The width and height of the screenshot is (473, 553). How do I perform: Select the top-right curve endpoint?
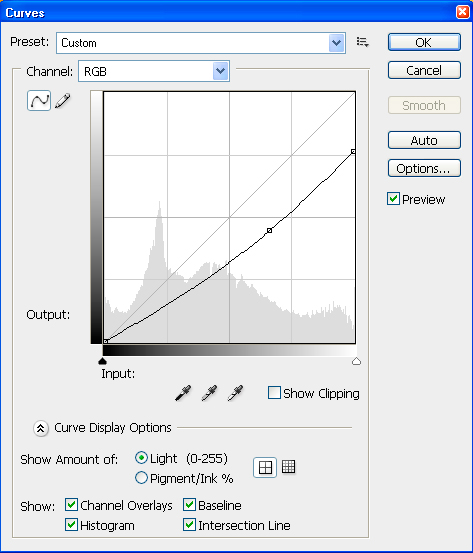click(x=353, y=151)
